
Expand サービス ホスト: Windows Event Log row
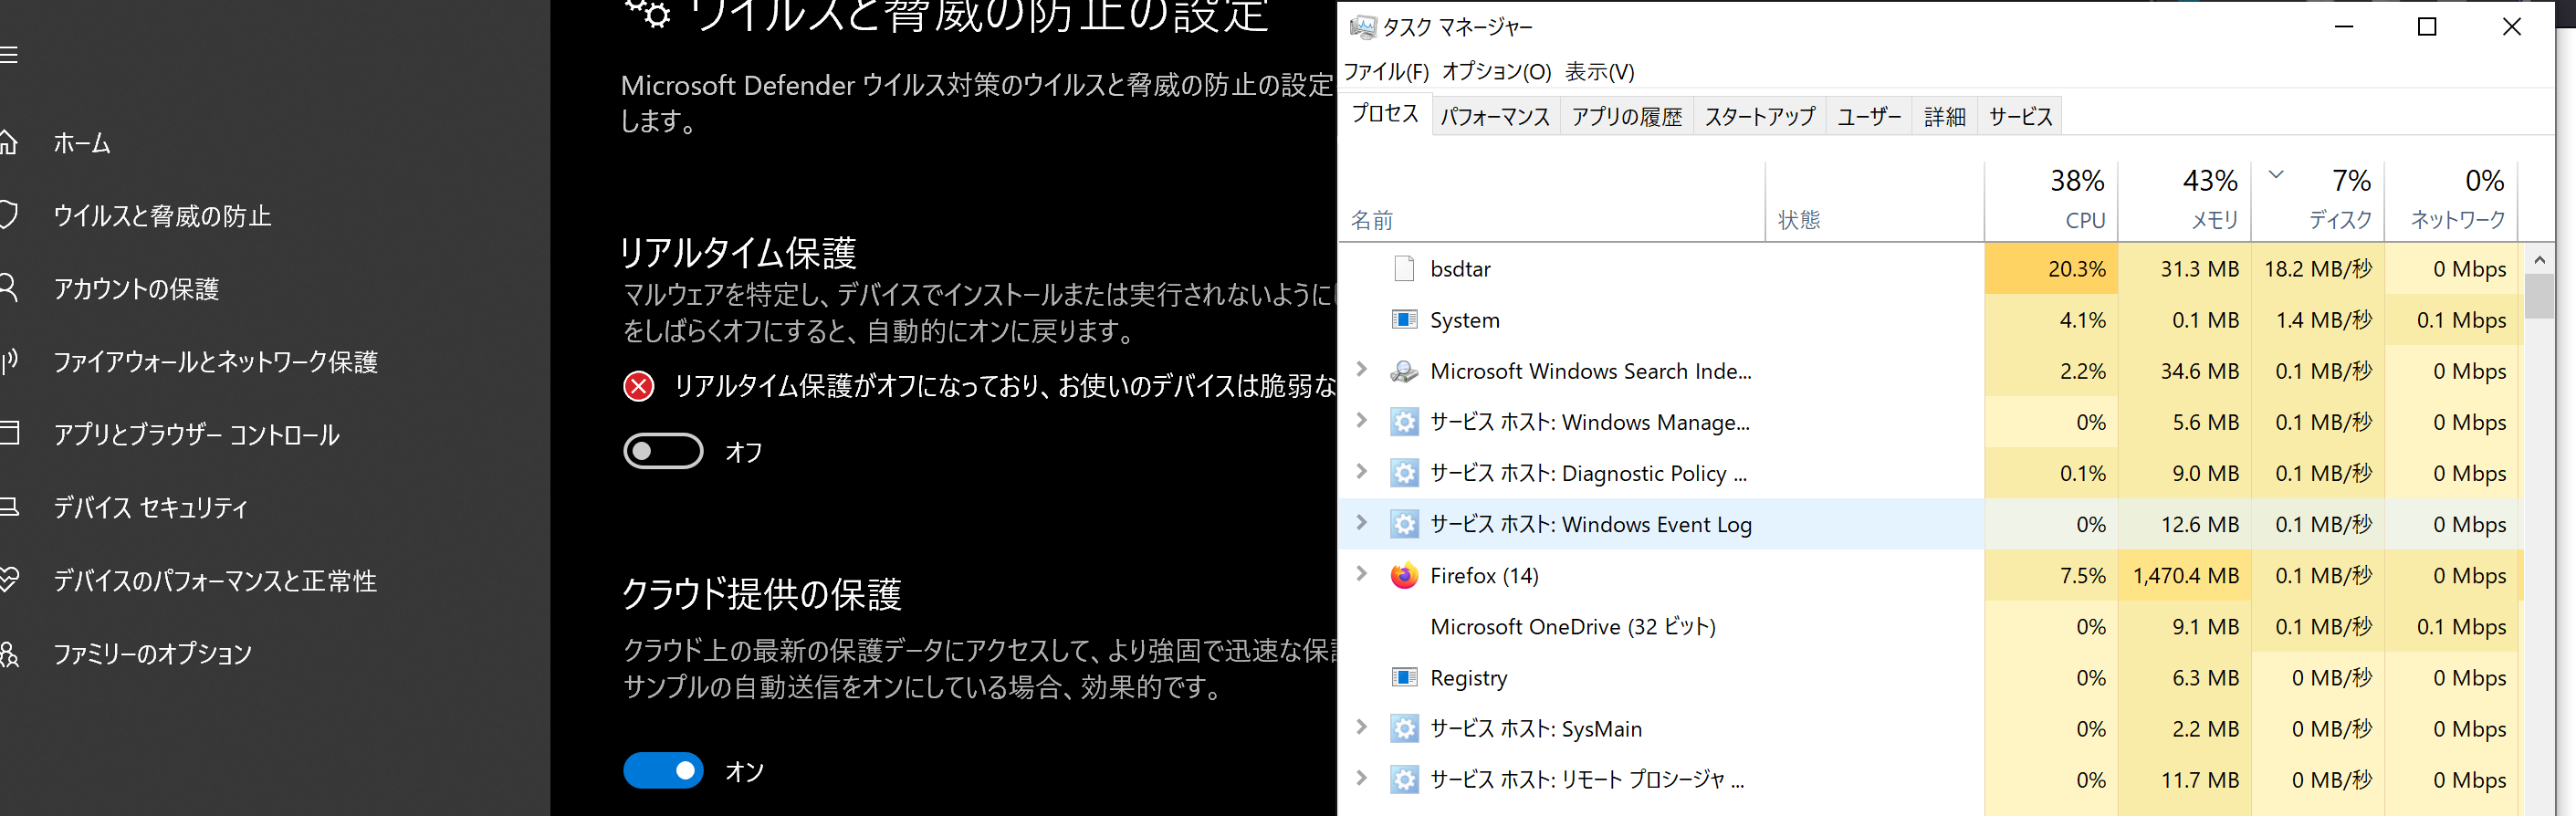click(1361, 522)
